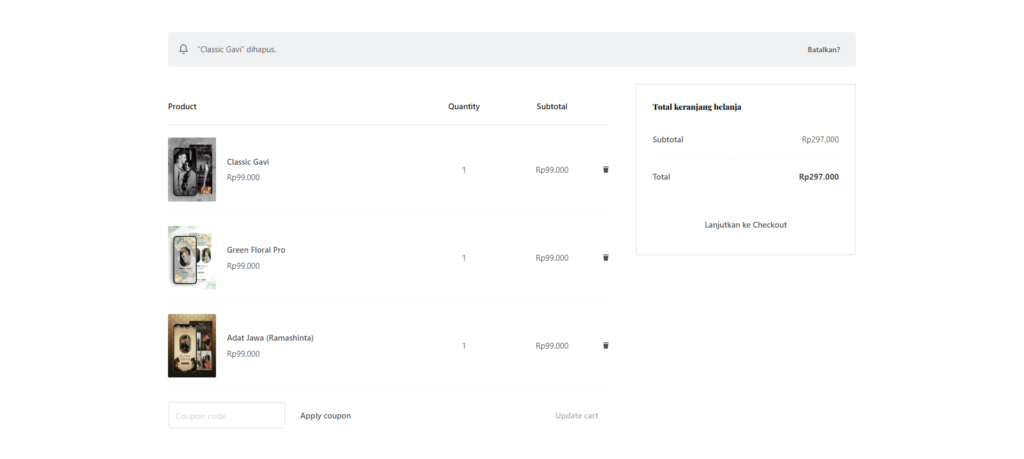Click into the Coupon code field
The height and width of the screenshot is (459, 1024).
(x=226, y=415)
